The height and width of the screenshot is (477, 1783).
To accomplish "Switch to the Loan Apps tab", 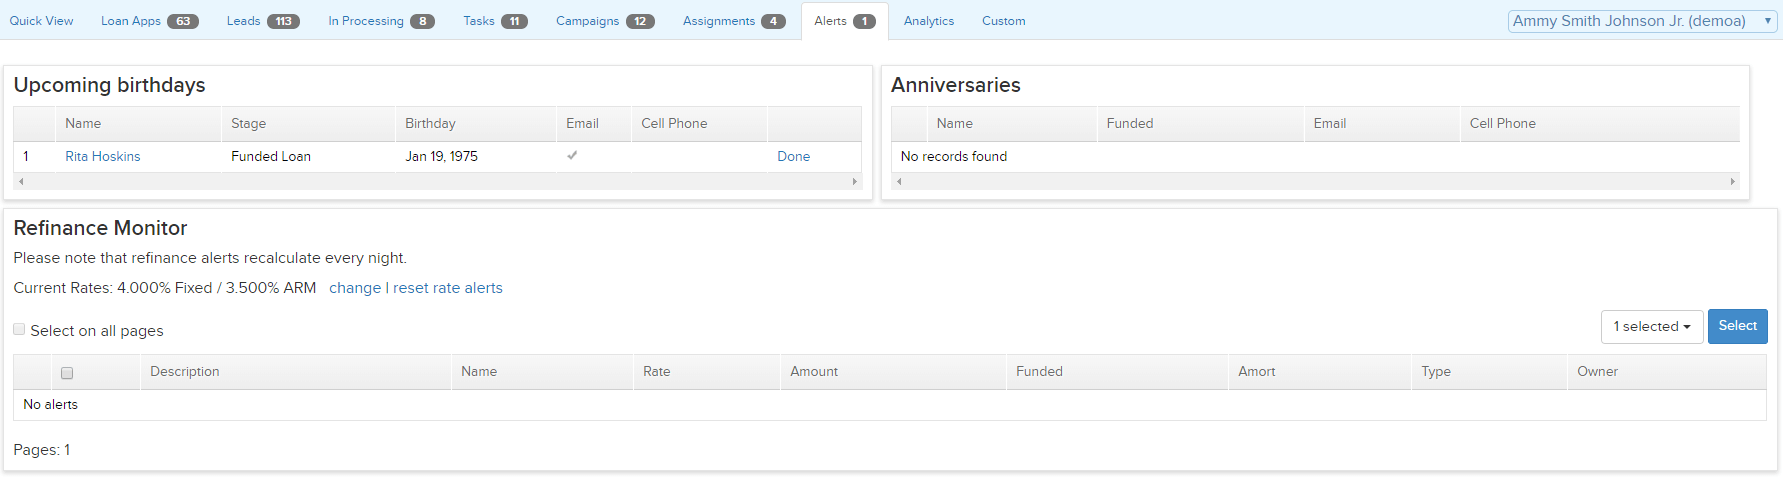I will coord(149,21).
